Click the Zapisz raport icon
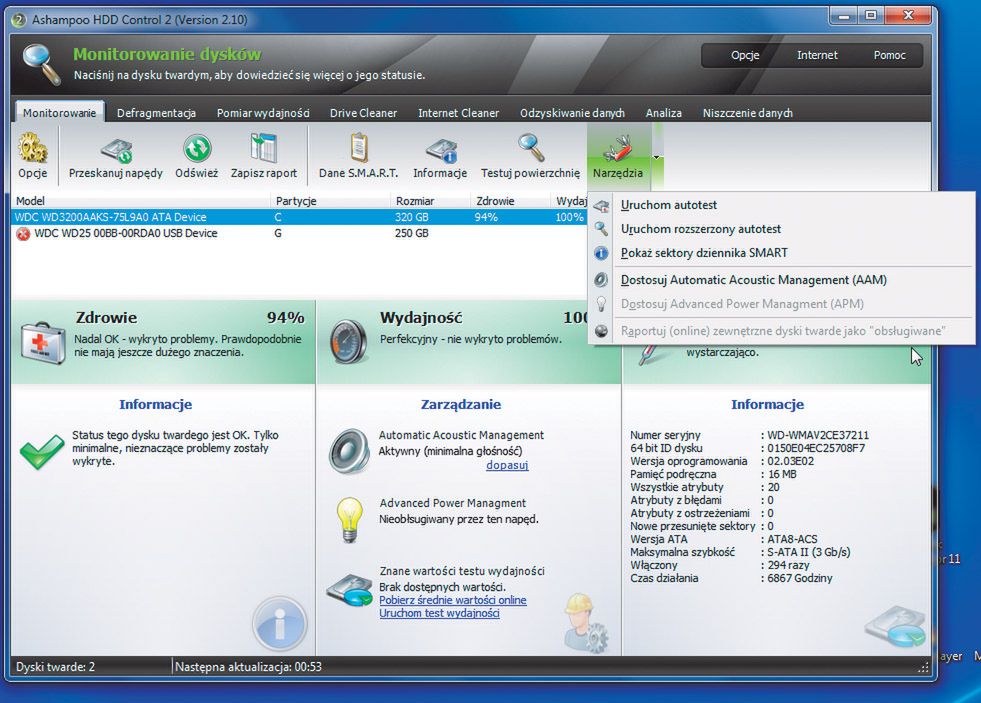This screenshot has width=981, height=703. click(x=263, y=148)
